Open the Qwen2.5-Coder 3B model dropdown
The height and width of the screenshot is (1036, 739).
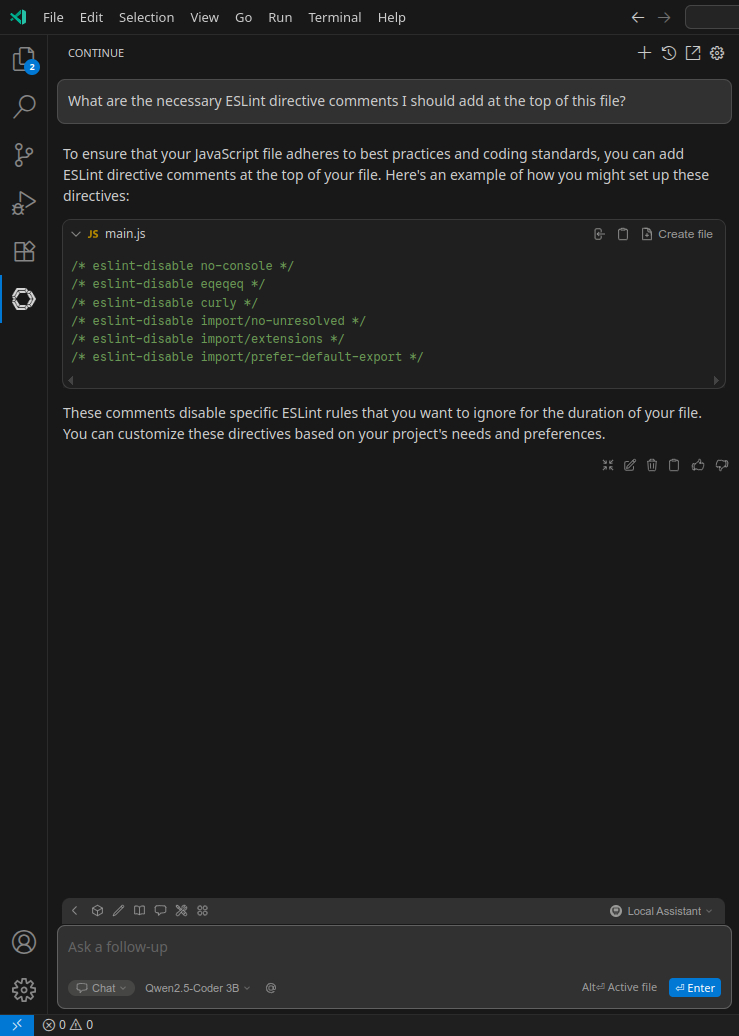[198, 988]
